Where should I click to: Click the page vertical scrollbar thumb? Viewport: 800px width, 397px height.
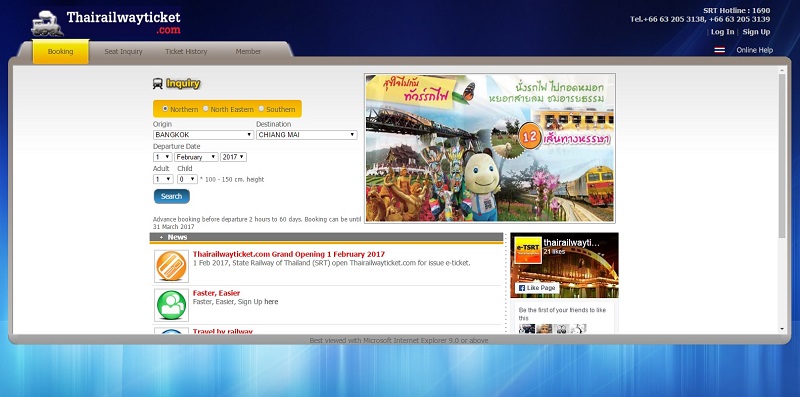pyautogui.click(x=782, y=156)
